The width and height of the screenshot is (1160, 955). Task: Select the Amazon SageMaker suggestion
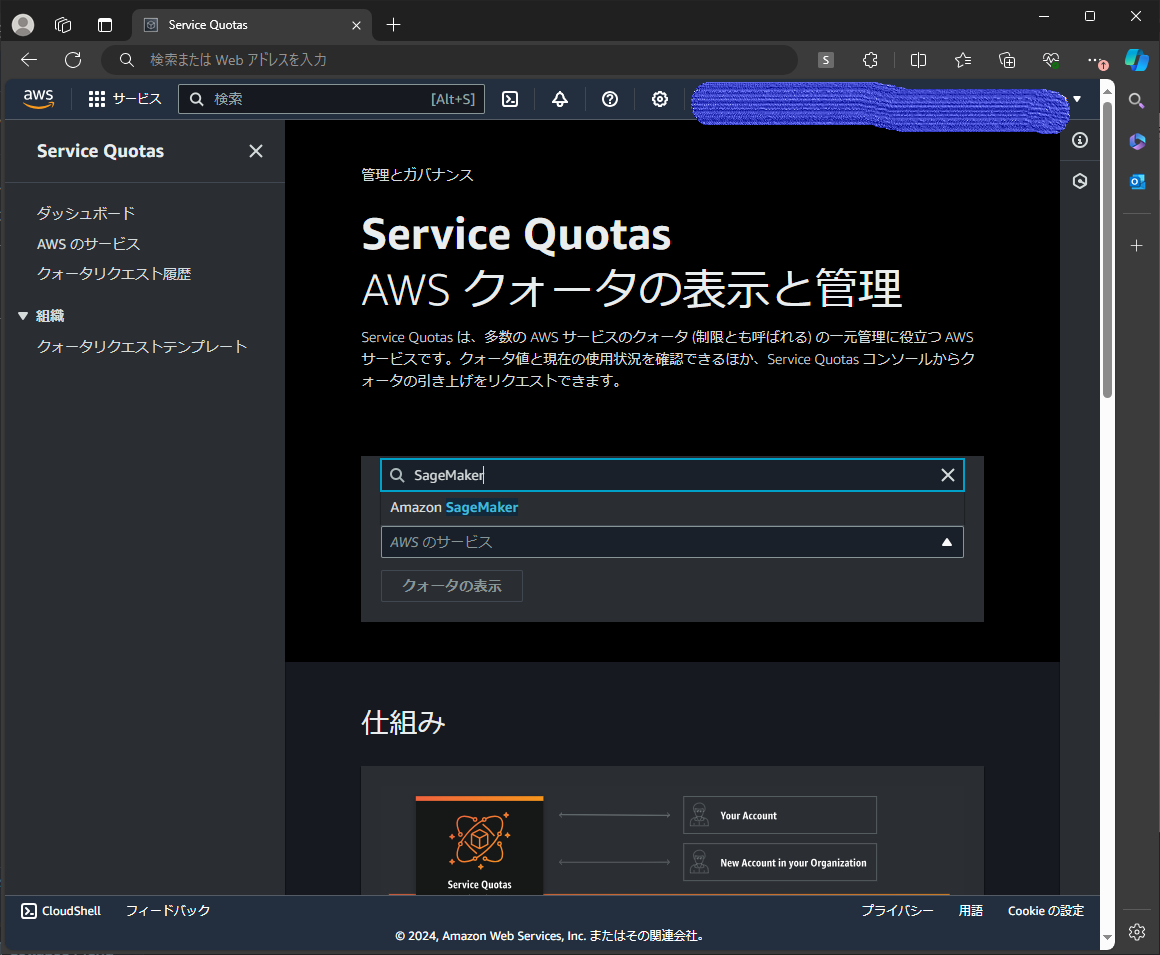[x=672, y=507]
